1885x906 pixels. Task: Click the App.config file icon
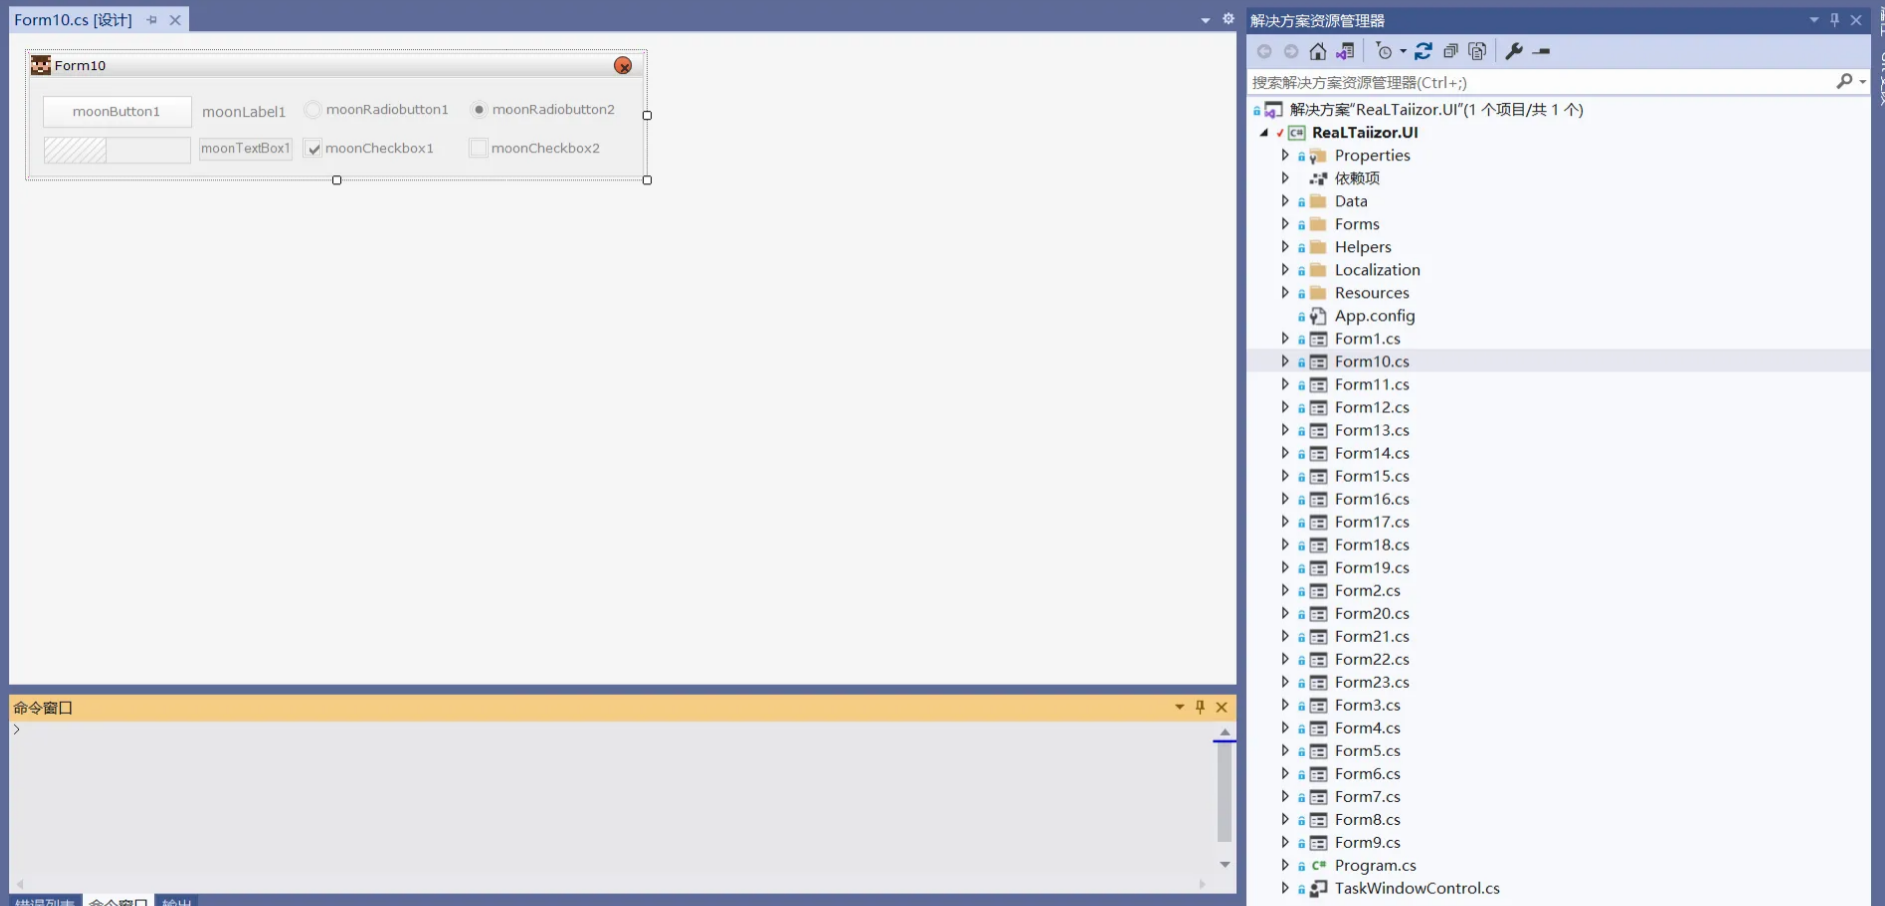pyautogui.click(x=1318, y=316)
